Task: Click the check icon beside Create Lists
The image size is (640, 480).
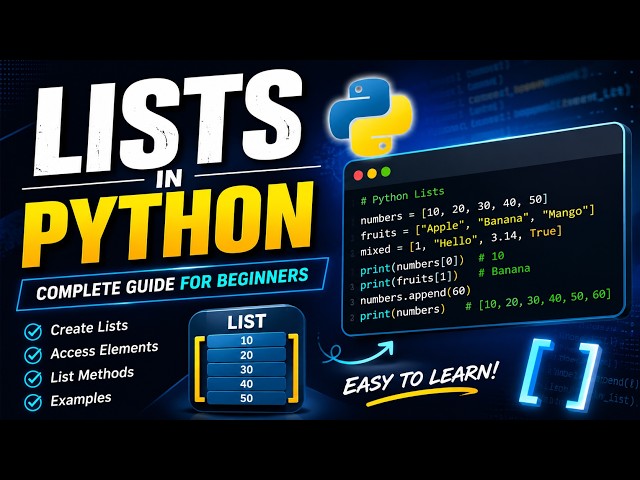Action: point(33,331)
